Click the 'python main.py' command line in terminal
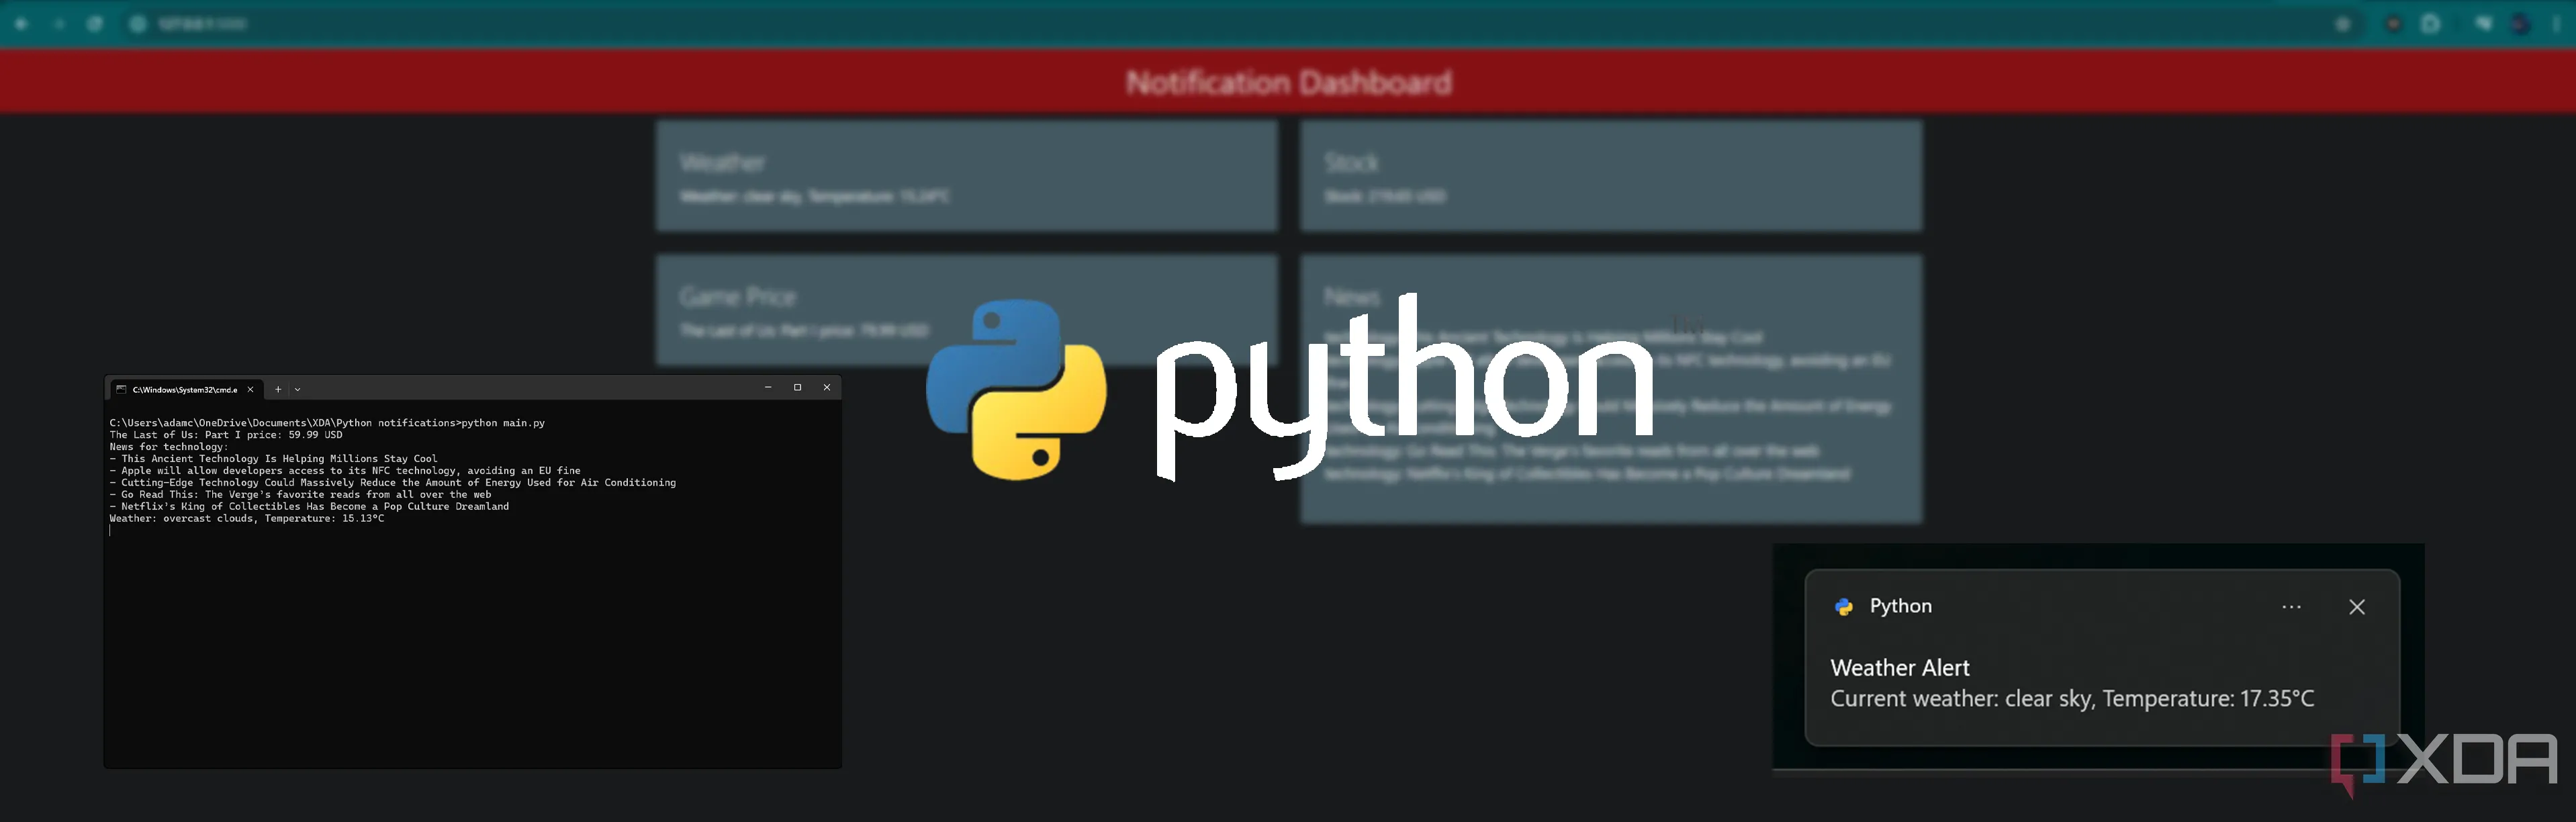 (x=327, y=423)
